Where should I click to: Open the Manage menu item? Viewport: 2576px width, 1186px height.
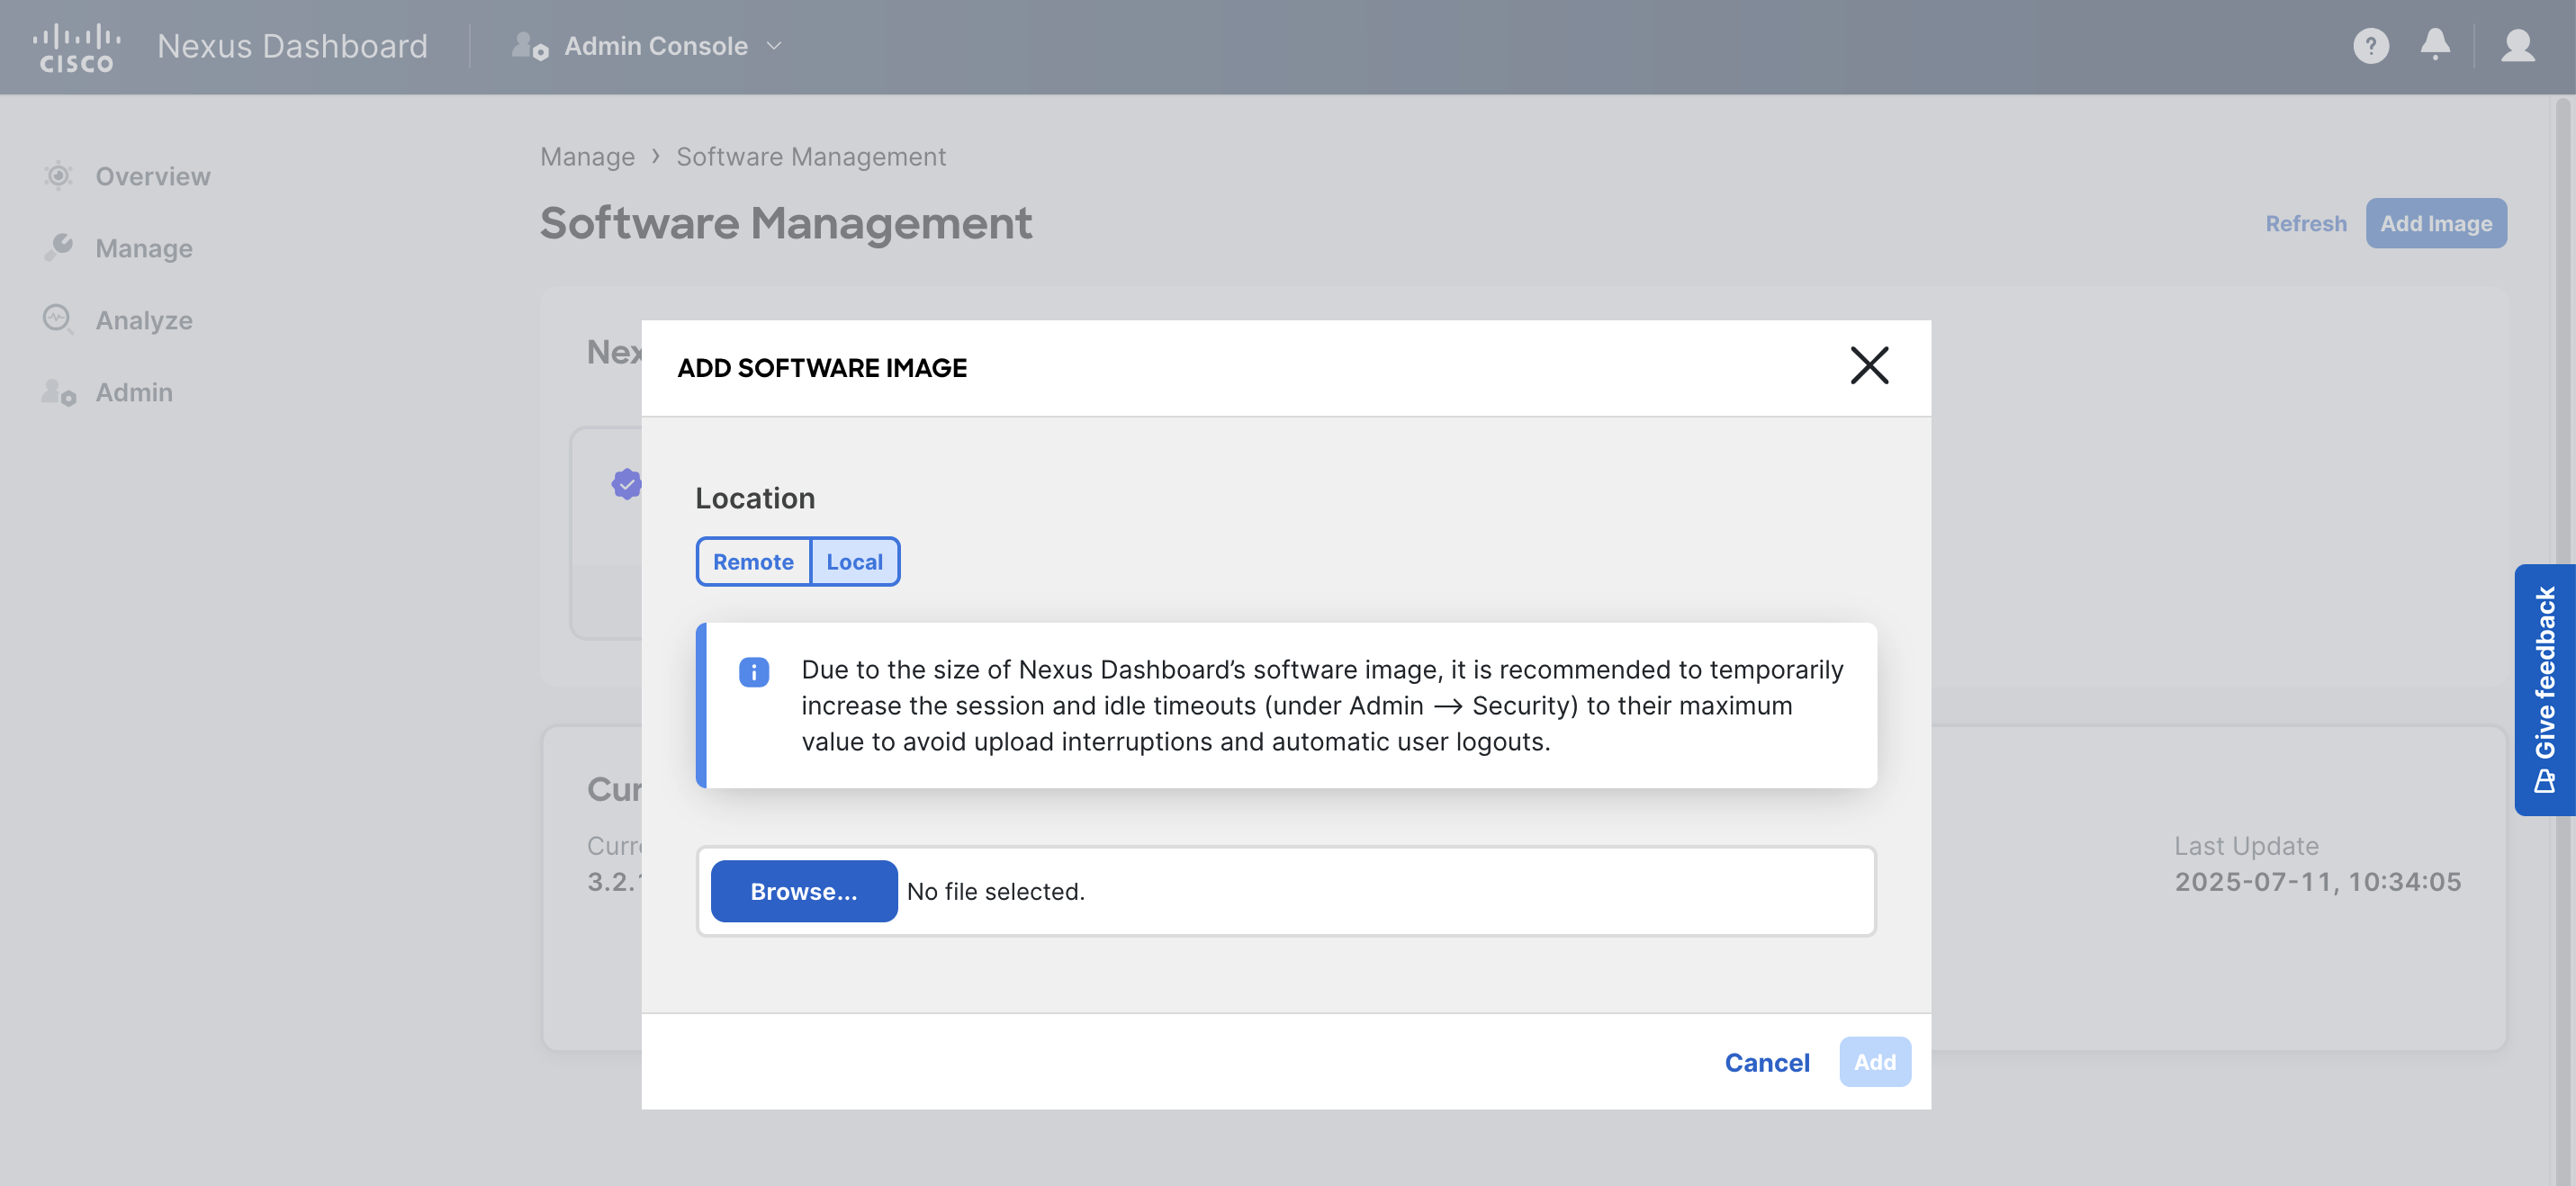click(x=118, y=248)
